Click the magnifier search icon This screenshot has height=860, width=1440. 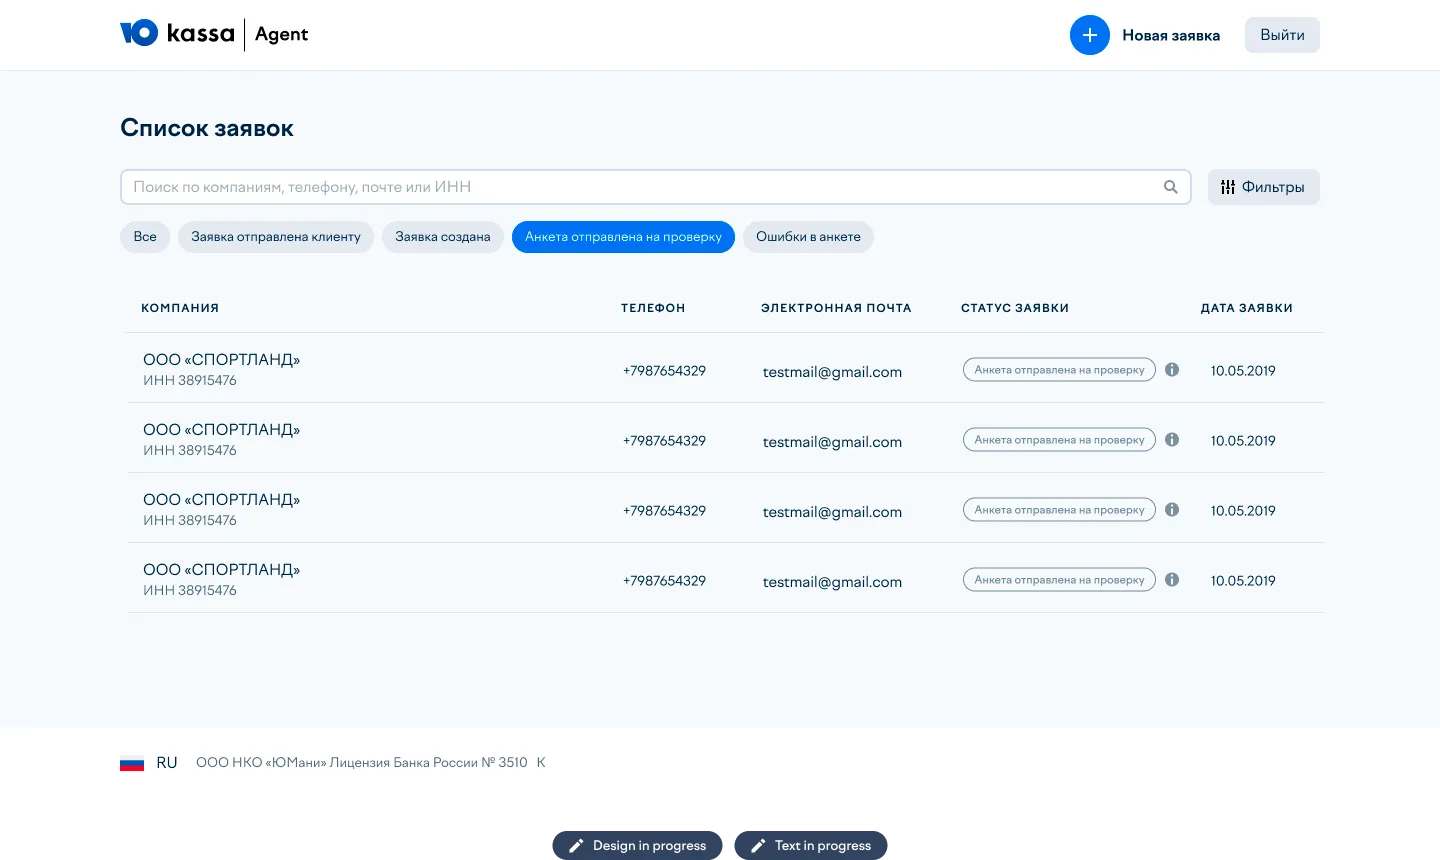(1170, 187)
